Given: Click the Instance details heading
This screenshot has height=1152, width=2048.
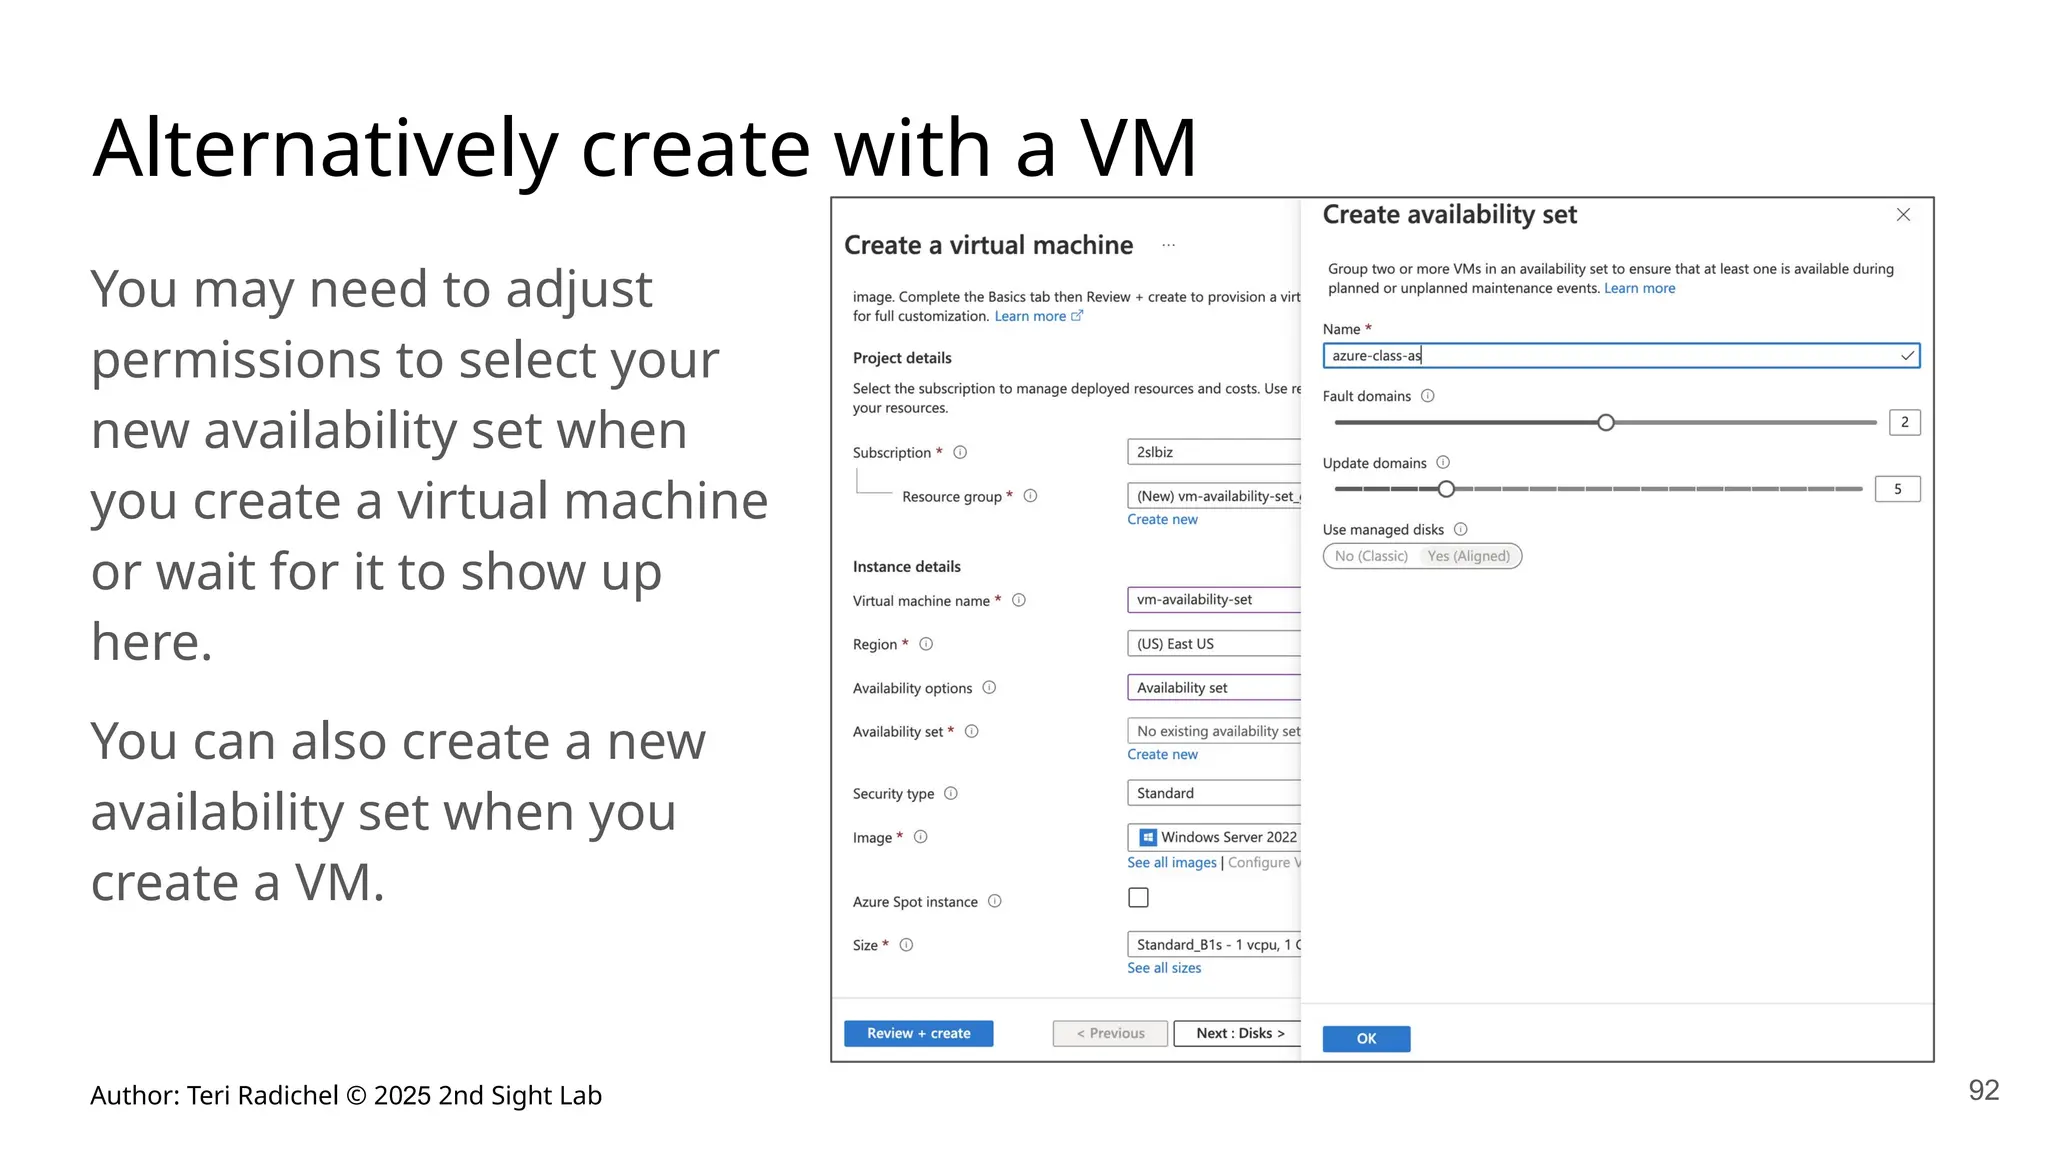Looking at the screenshot, I should [907, 567].
